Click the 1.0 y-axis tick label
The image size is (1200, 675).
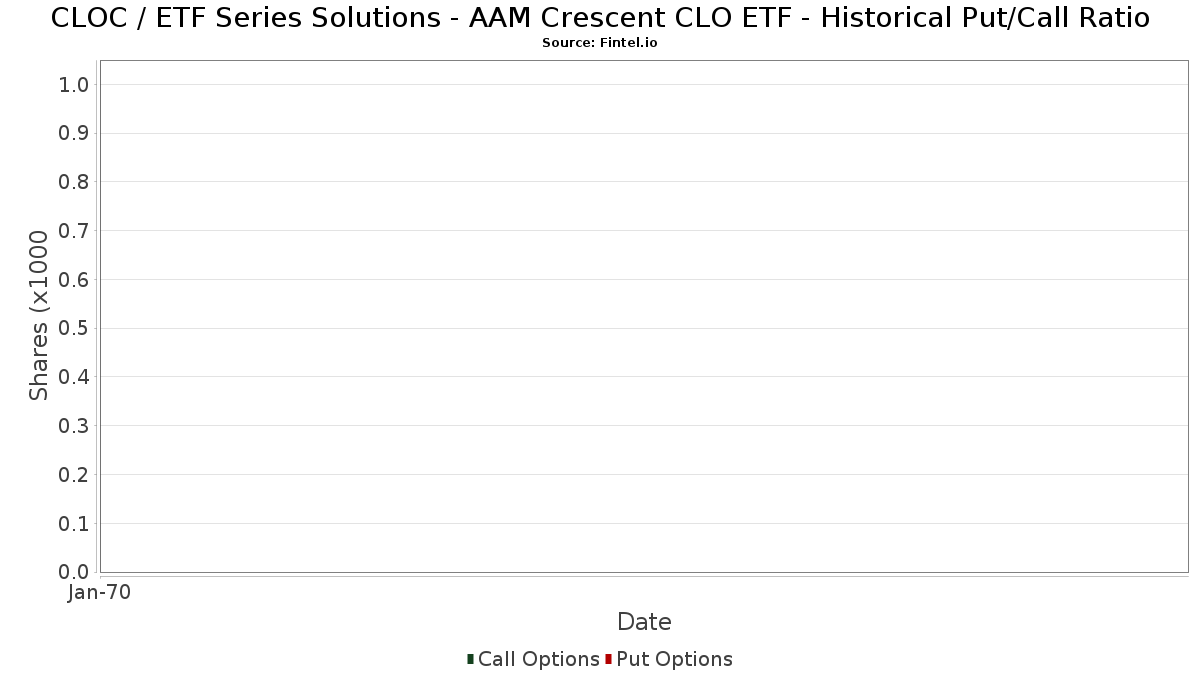pos(74,85)
